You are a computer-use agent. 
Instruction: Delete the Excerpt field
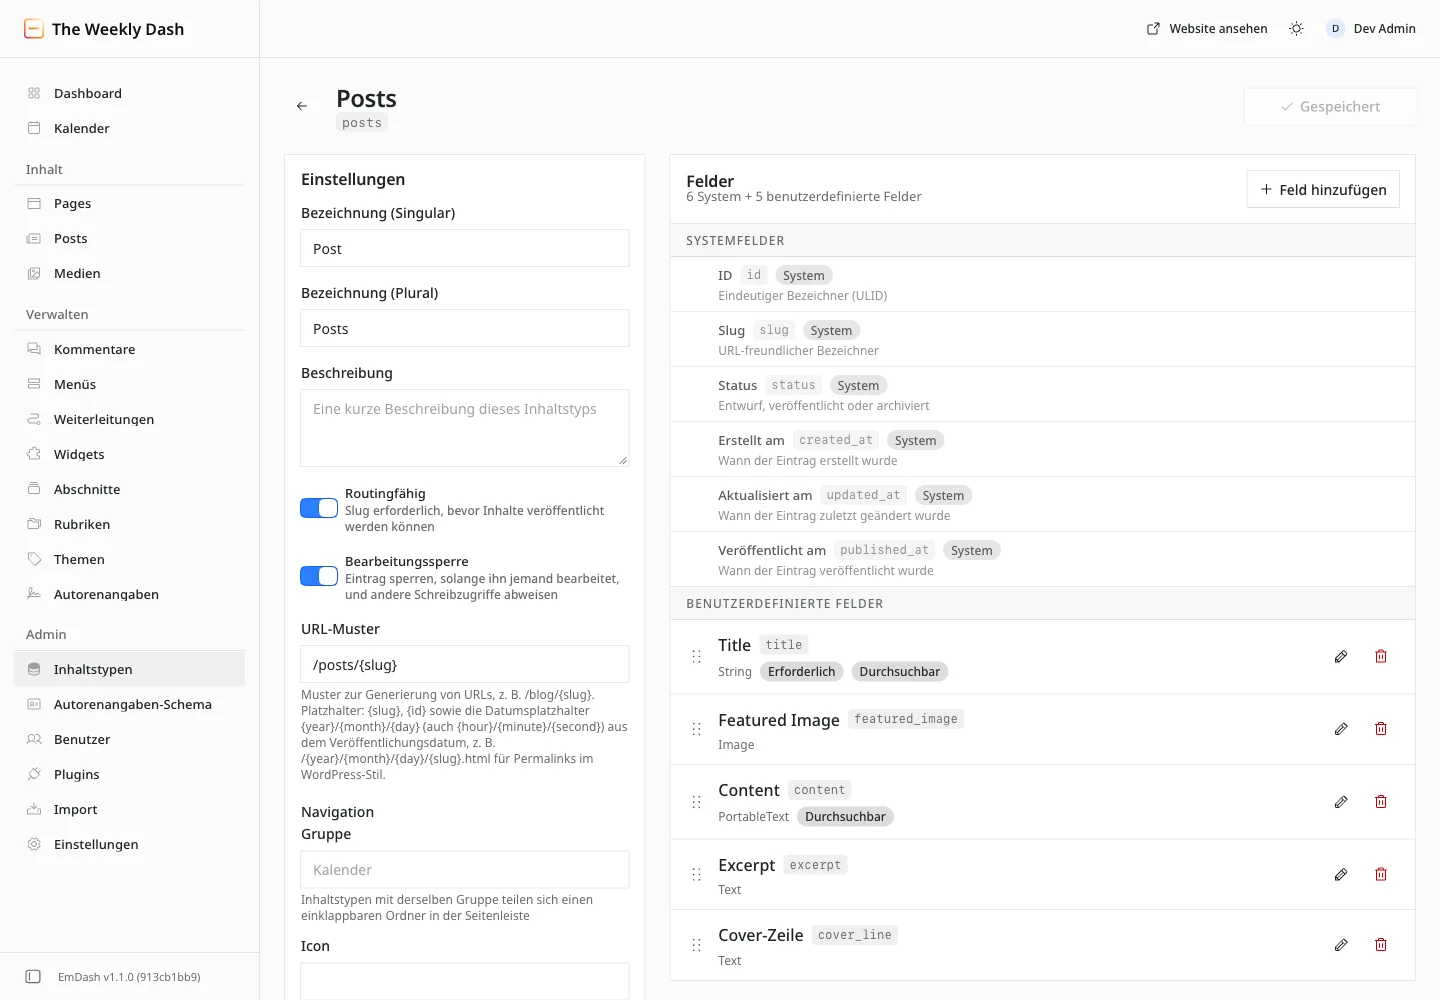(x=1381, y=875)
